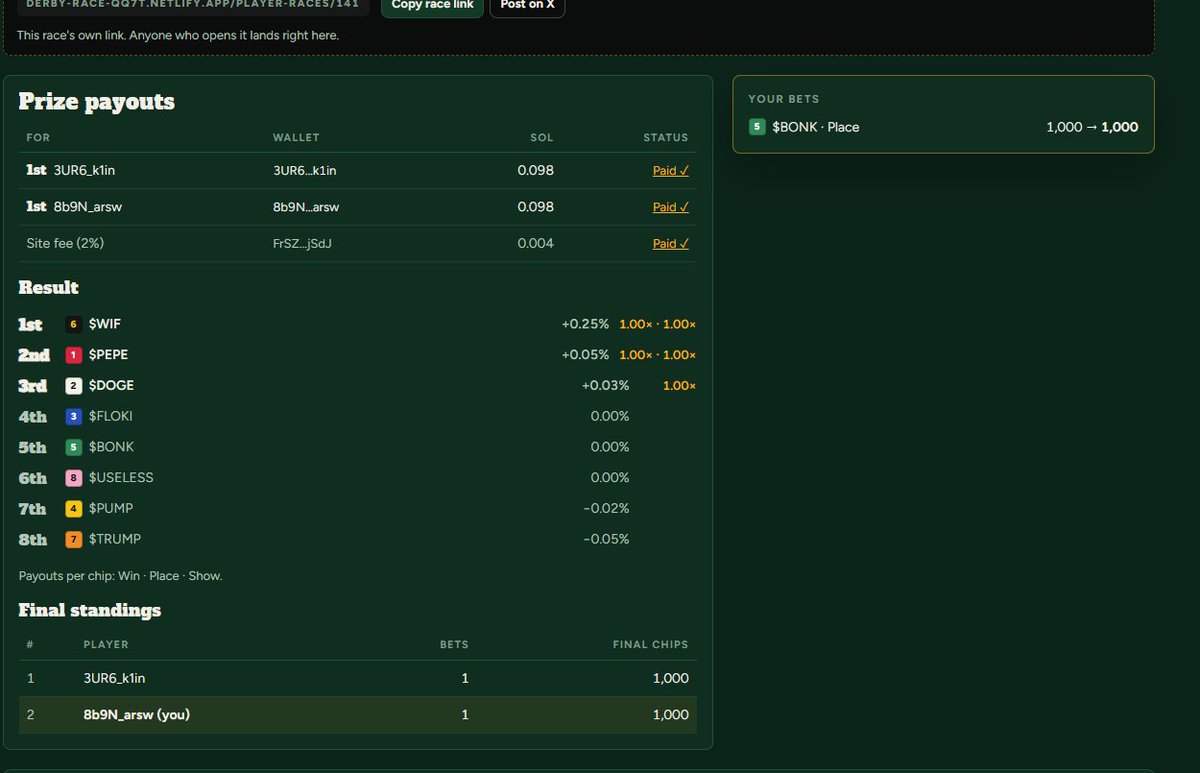The height and width of the screenshot is (773, 1200).
Task: Click the $BONK badge in Result list
Action: [73, 447]
